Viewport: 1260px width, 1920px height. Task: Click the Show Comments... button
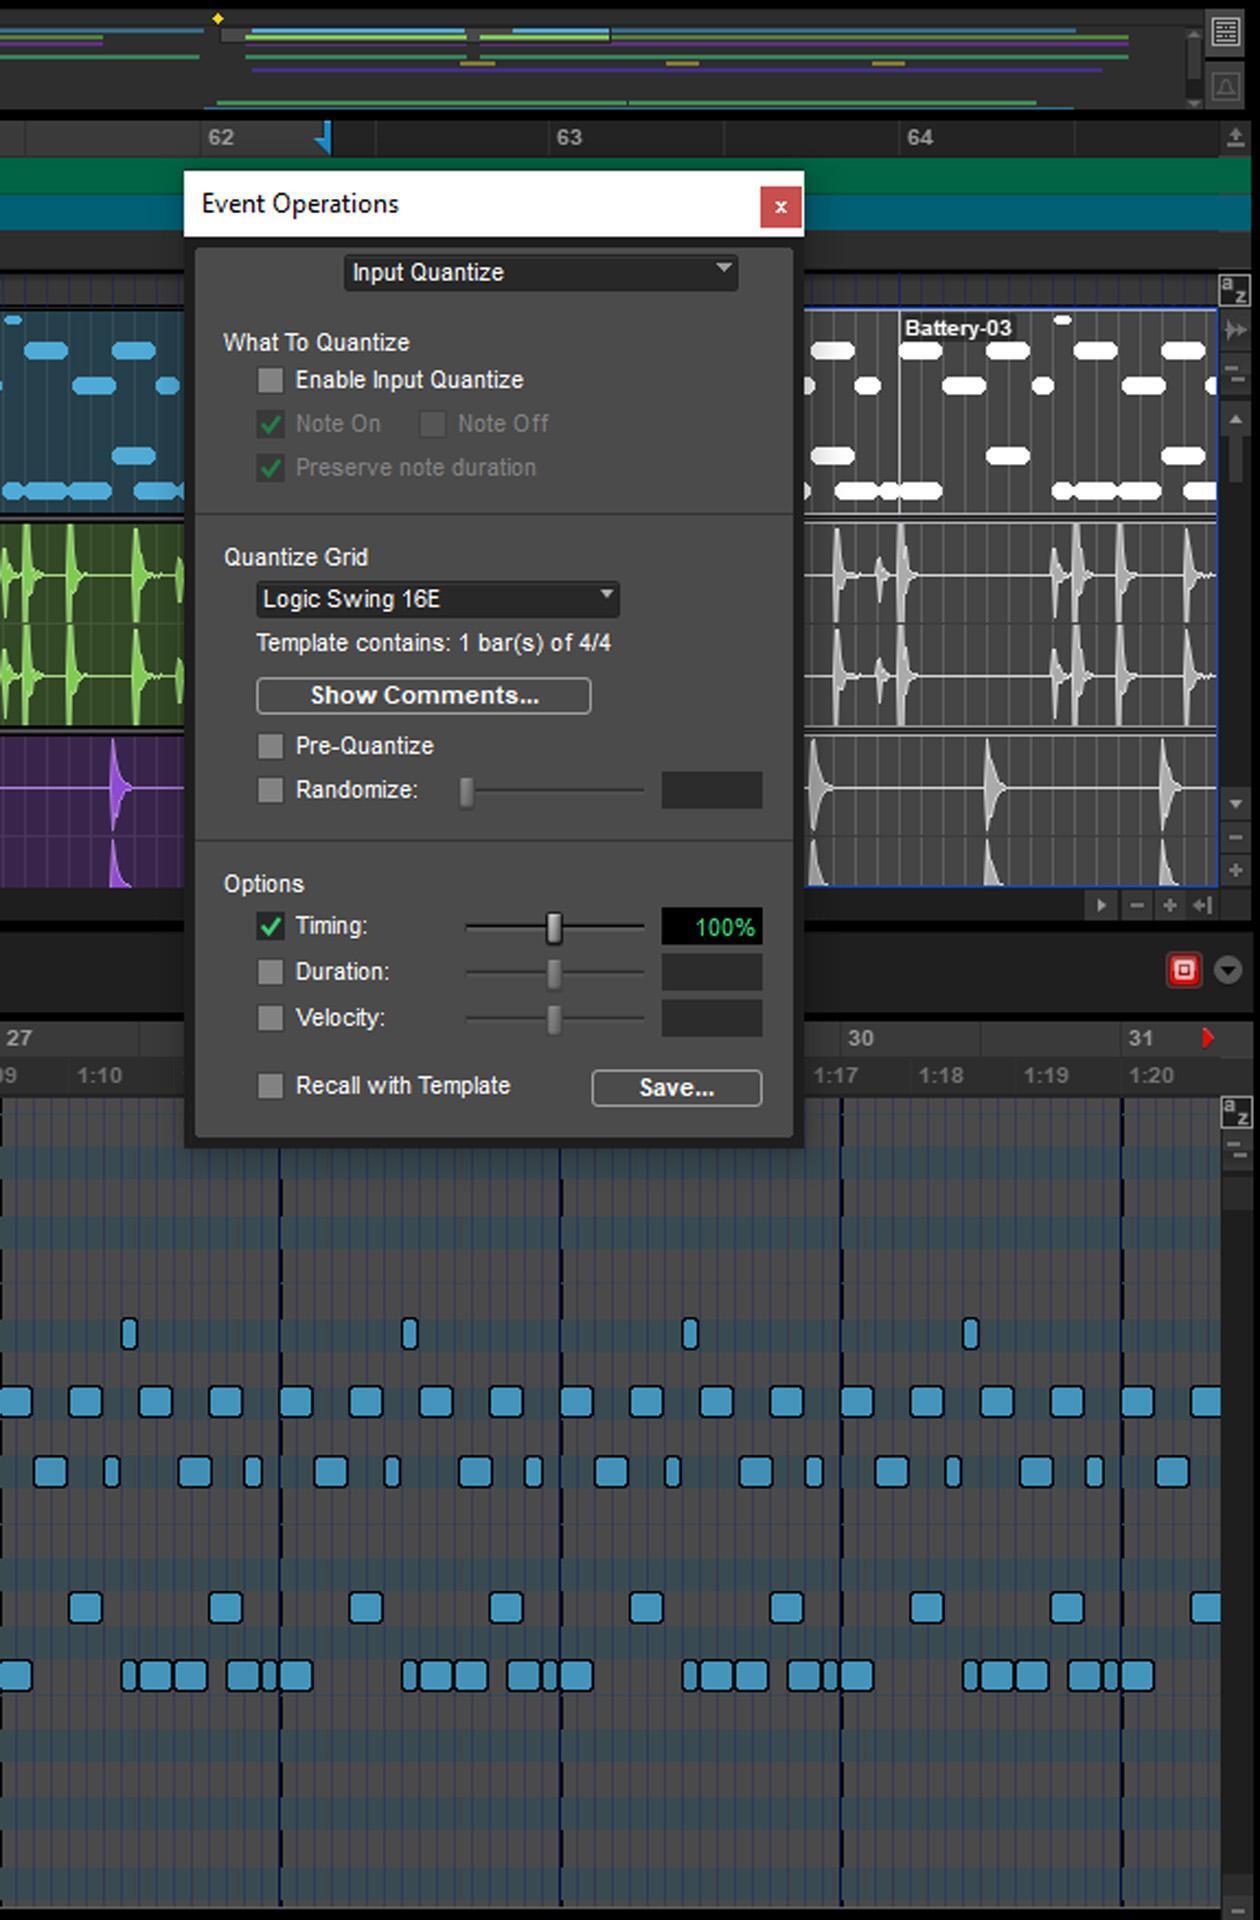click(x=423, y=696)
